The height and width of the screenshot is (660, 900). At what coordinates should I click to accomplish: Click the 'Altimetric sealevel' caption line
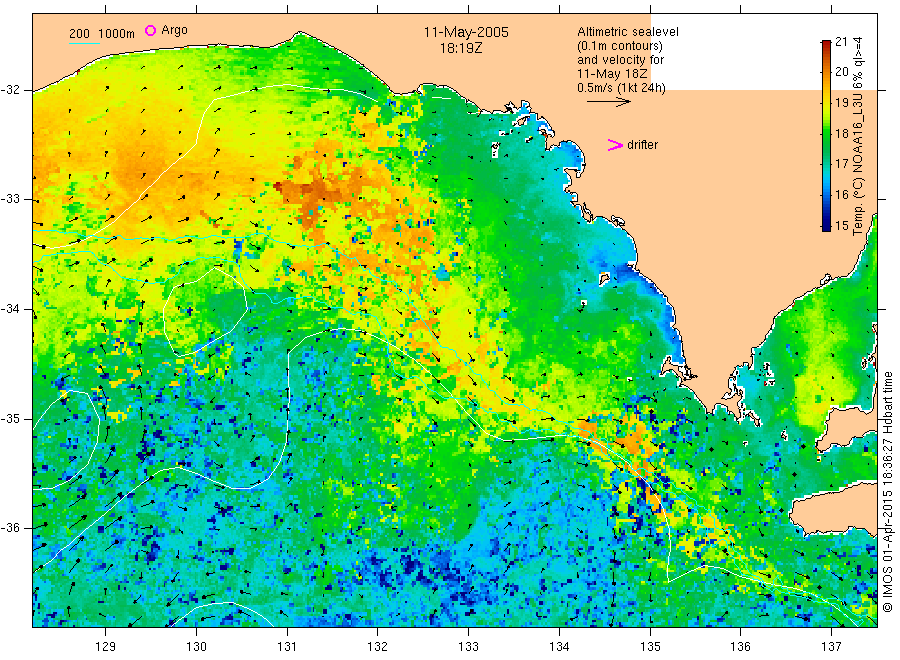[x=628, y=32]
